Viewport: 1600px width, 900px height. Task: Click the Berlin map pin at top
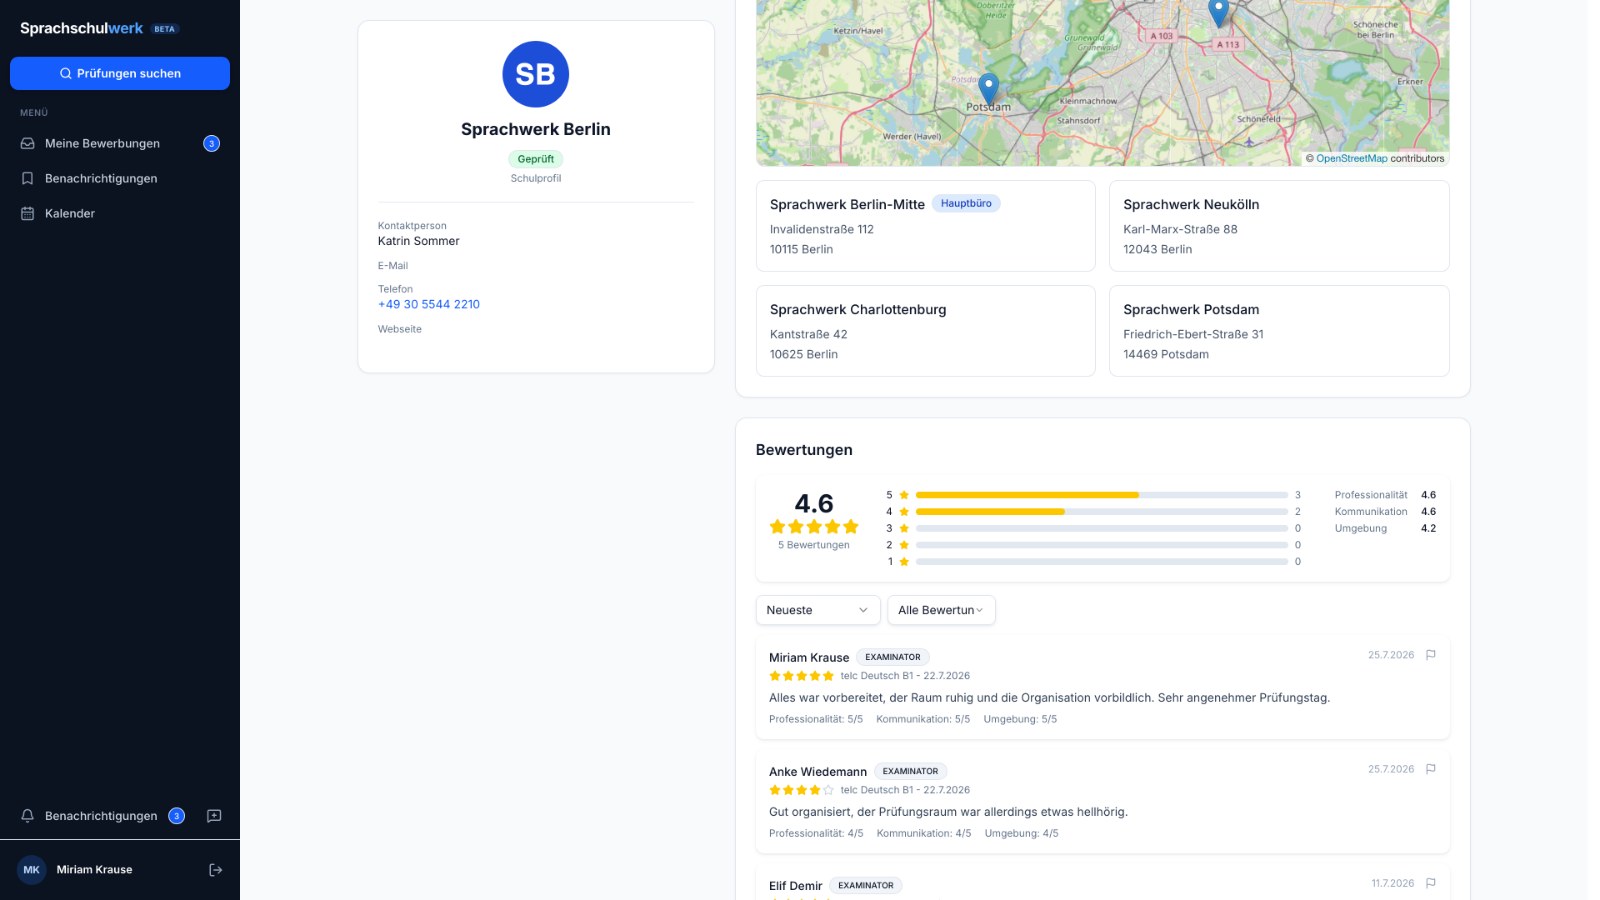1218,12
